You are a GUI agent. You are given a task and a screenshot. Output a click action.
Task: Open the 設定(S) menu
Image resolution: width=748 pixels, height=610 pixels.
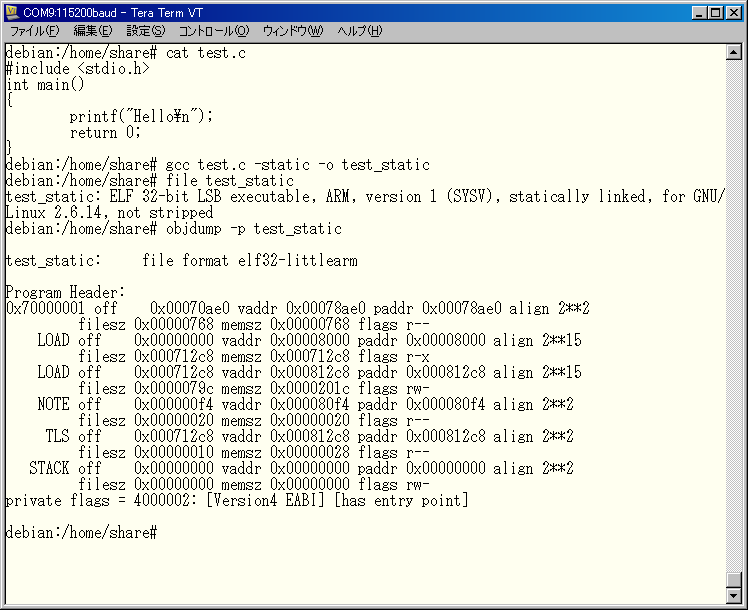(x=145, y=31)
